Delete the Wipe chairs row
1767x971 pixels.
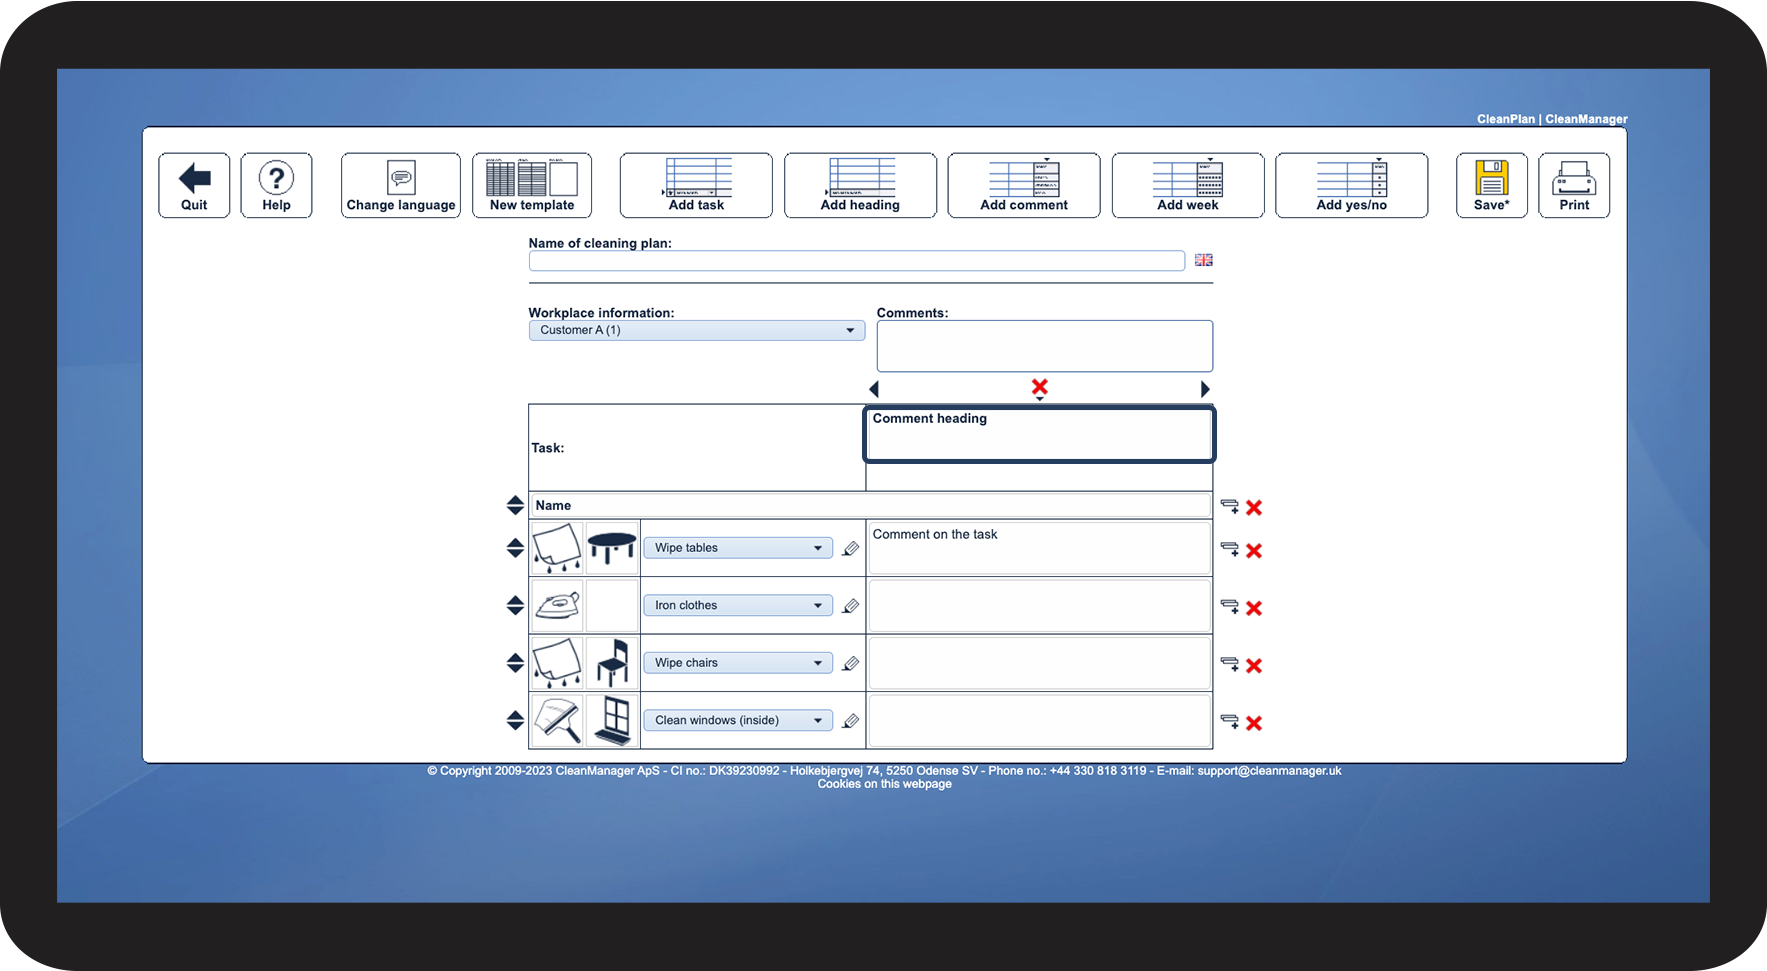coord(1254,666)
